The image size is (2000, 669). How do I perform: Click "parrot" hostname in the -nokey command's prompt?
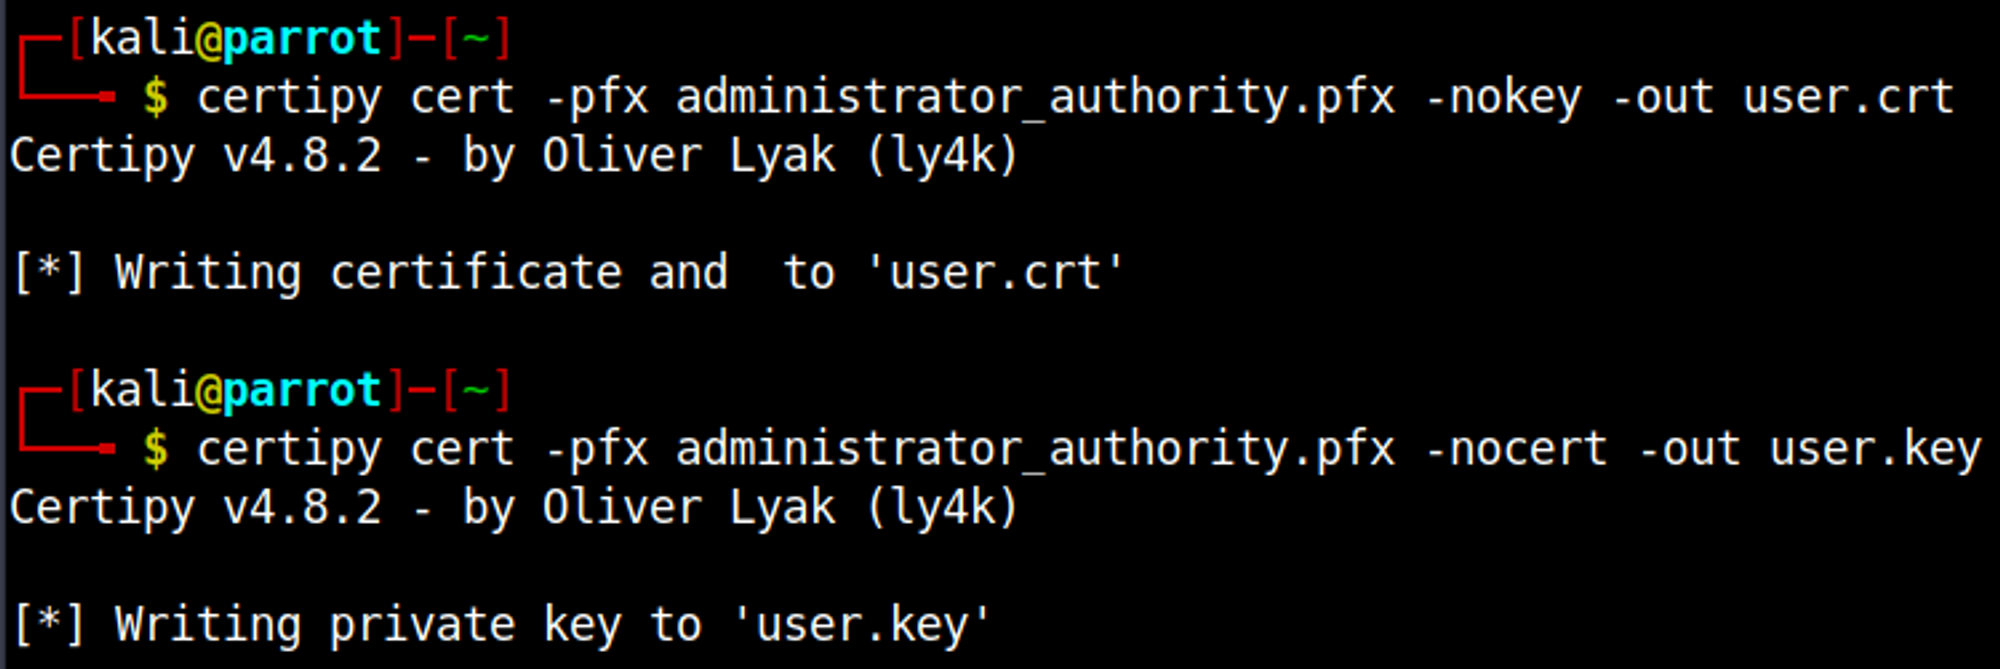pyautogui.click(x=302, y=39)
